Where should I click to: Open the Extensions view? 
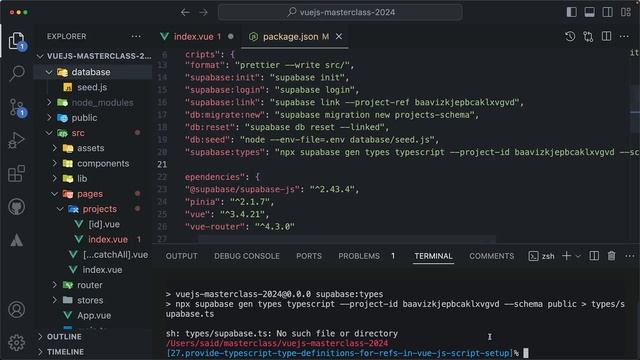point(17,174)
